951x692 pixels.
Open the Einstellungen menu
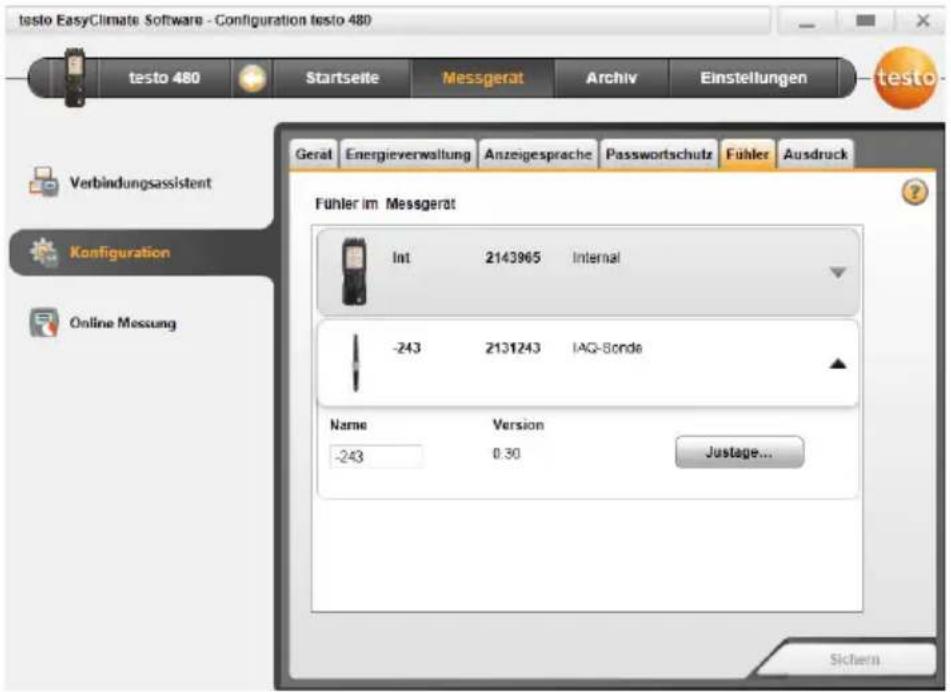point(753,78)
